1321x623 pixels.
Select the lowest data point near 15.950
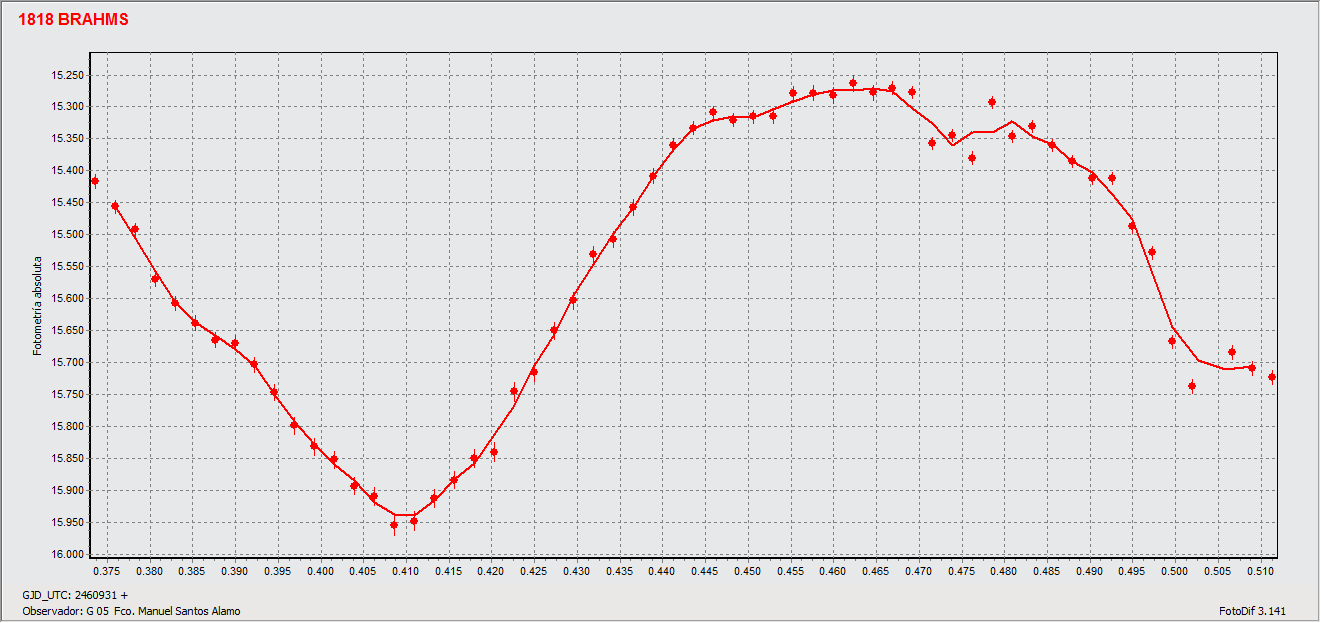pyautogui.click(x=394, y=525)
